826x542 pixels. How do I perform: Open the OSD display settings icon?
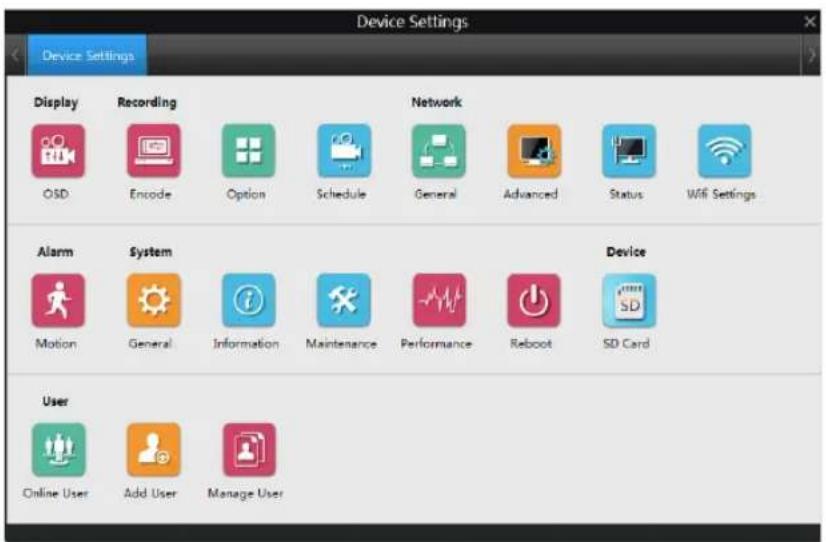[x=58, y=151]
